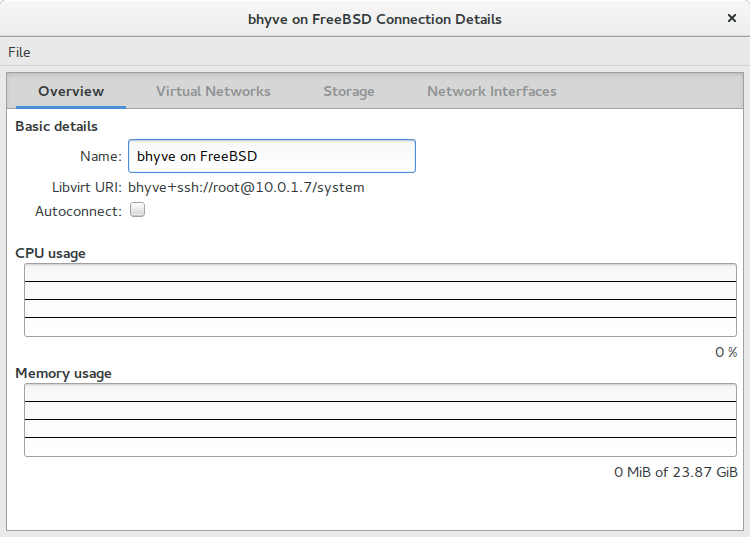Click the Libvirt URI label
Image resolution: width=750 pixels, height=537 pixels.
(87, 187)
